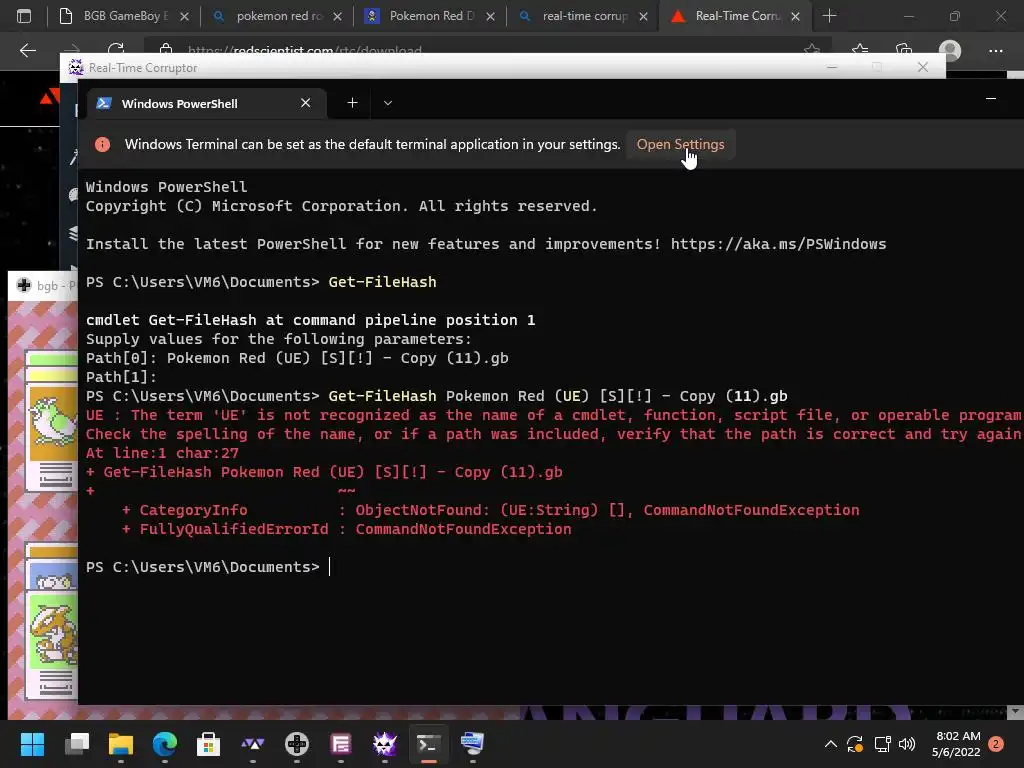Switch to the pokemon red search tab

278,16
